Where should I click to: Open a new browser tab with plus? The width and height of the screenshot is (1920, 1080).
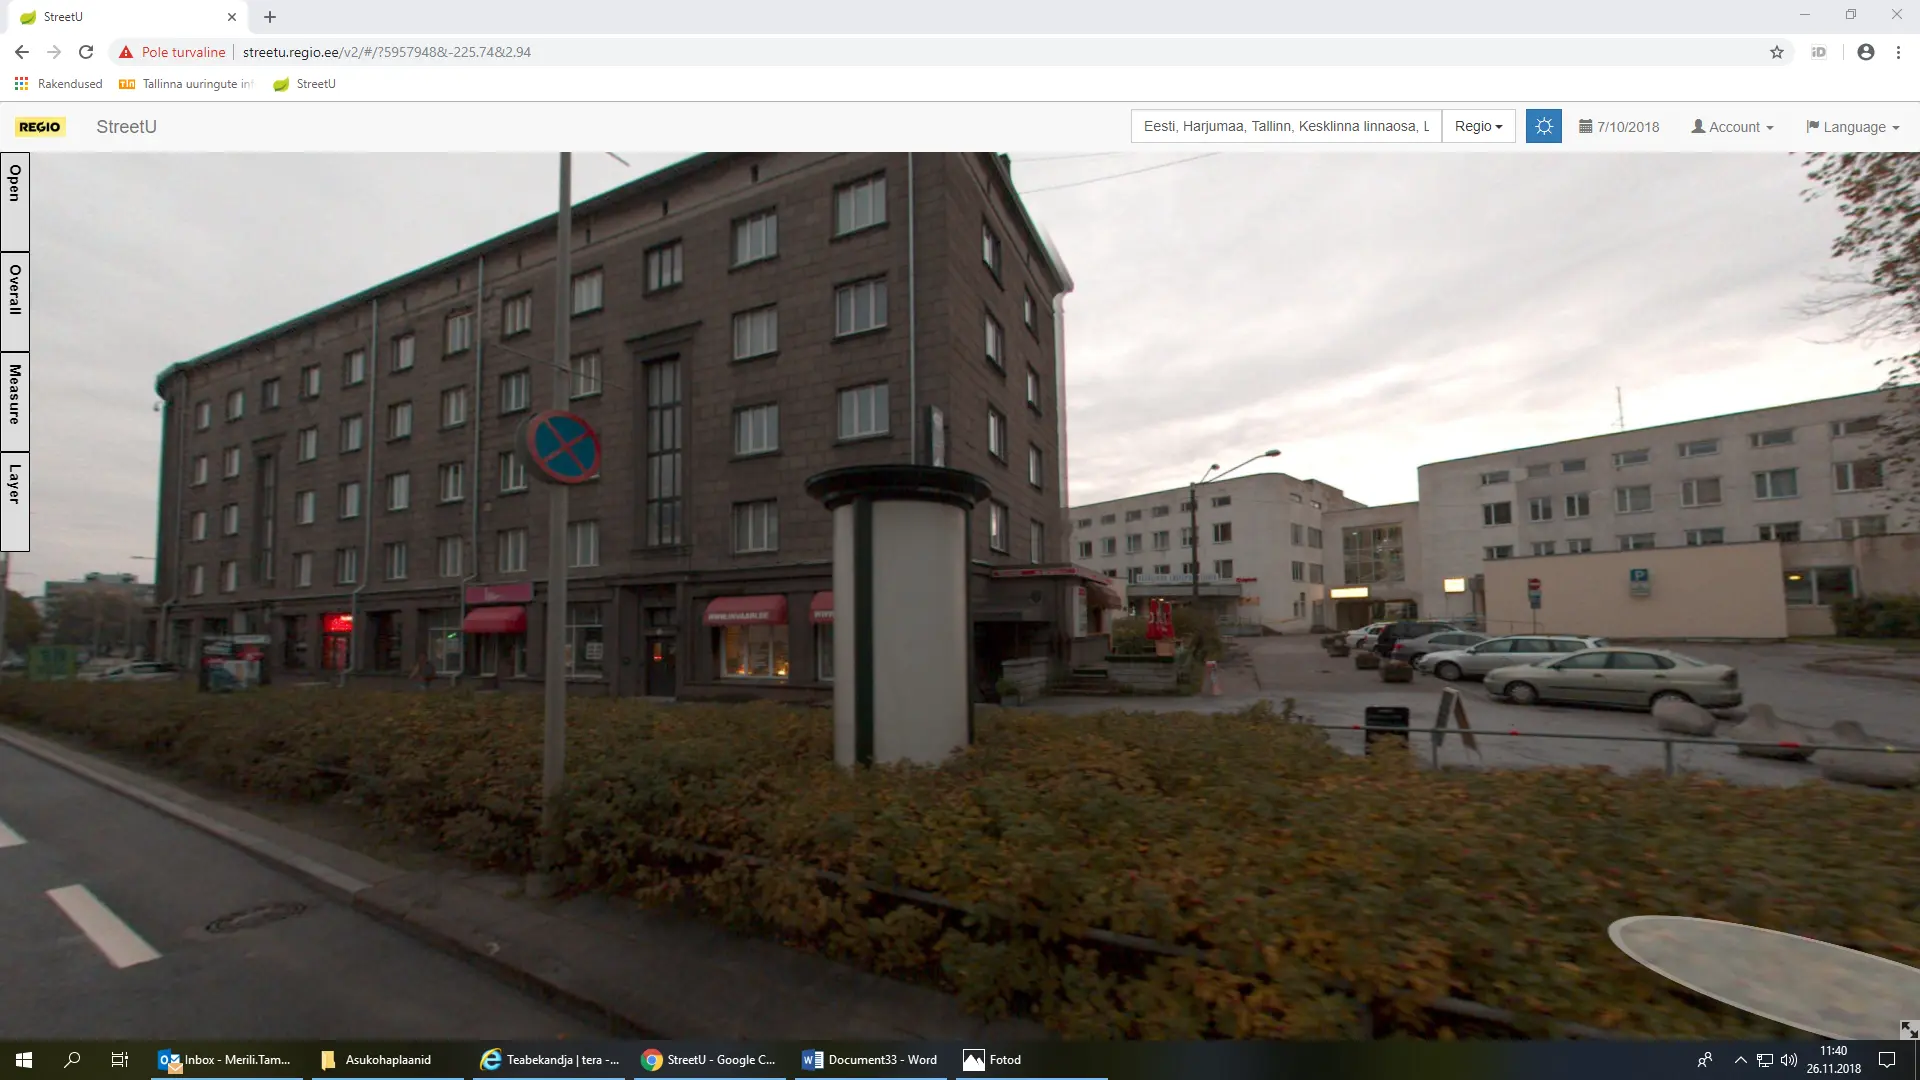click(x=270, y=17)
